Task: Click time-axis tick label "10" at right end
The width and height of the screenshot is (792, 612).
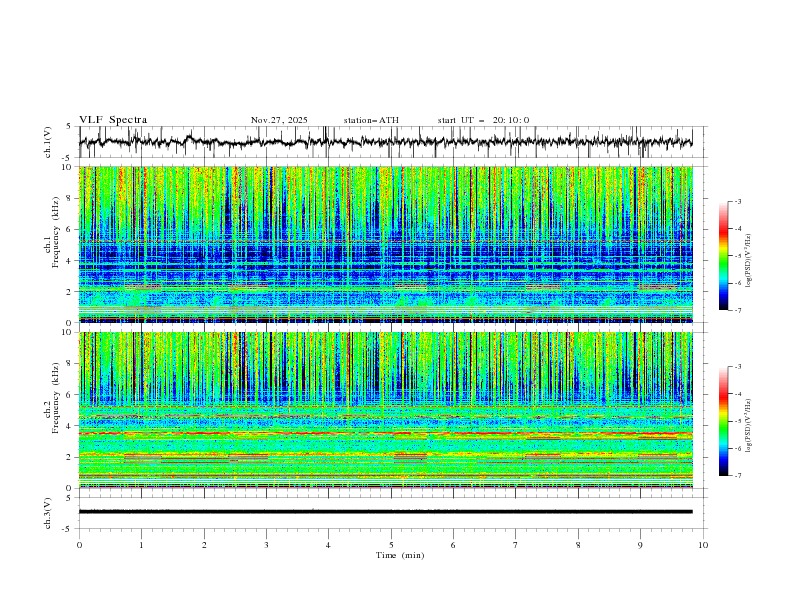Action: pyautogui.click(x=703, y=545)
